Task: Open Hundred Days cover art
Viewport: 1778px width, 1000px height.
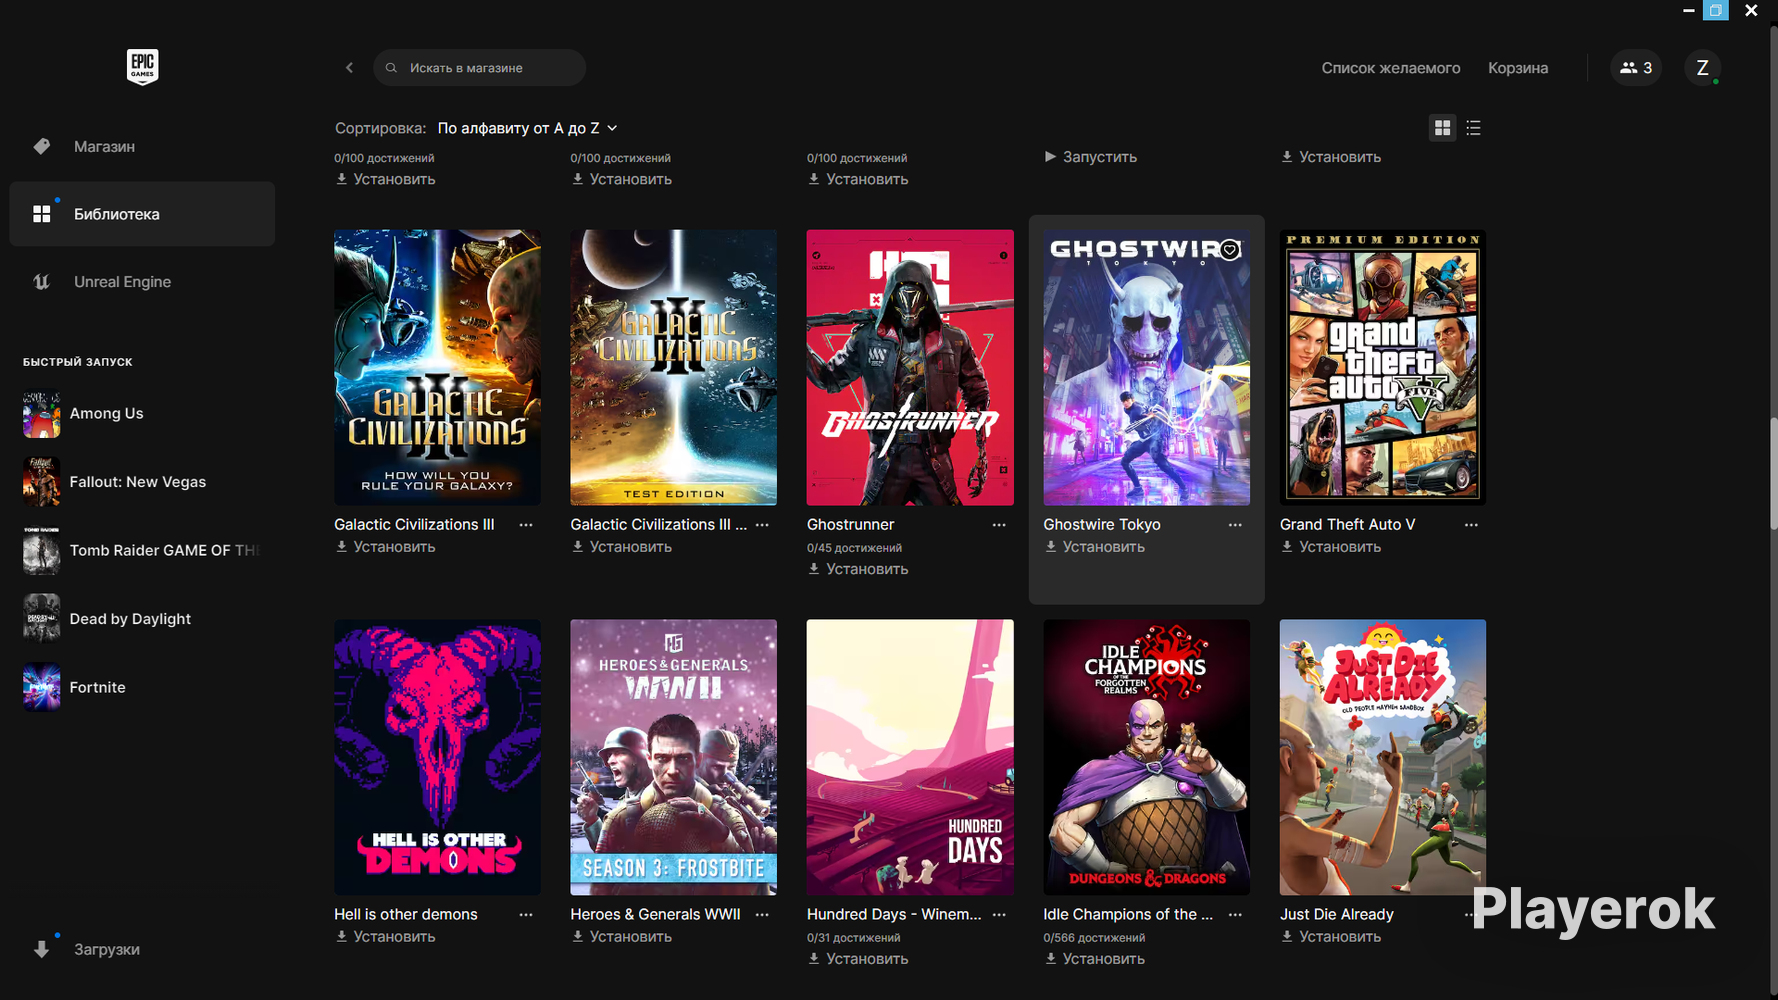Action: pos(910,757)
